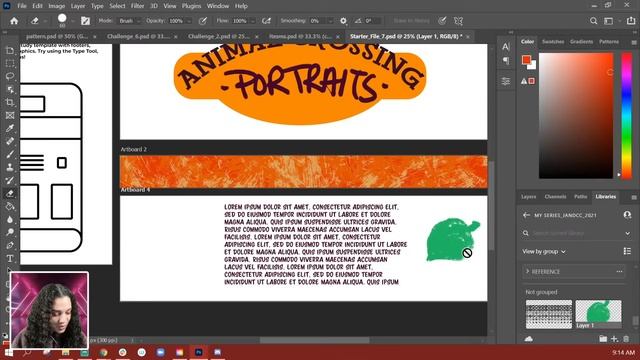Image resolution: width=640 pixels, height=360 pixels.
Task: Select the Pen tool
Action: point(10,245)
